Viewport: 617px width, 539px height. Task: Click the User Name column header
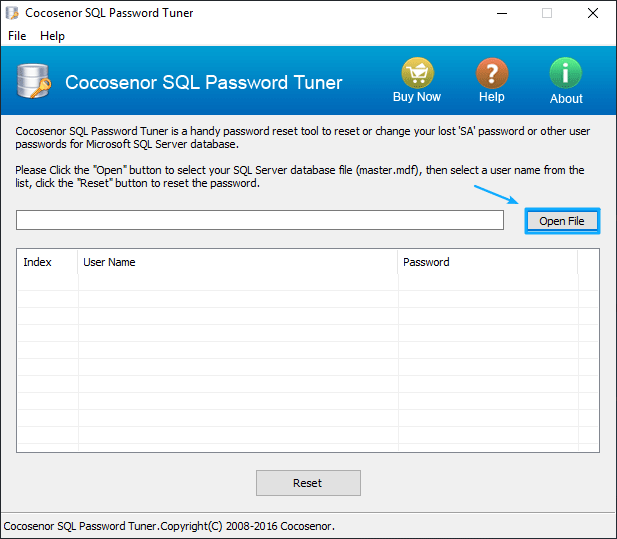[238, 262]
